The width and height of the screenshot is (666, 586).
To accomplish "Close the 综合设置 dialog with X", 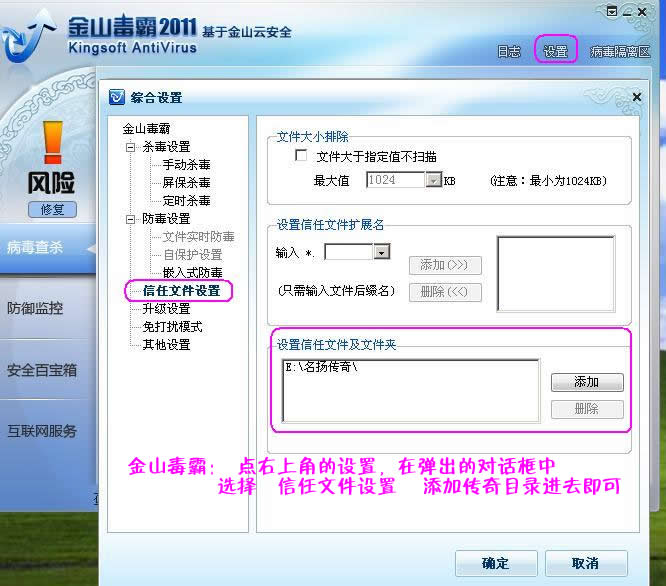I will (637, 97).
